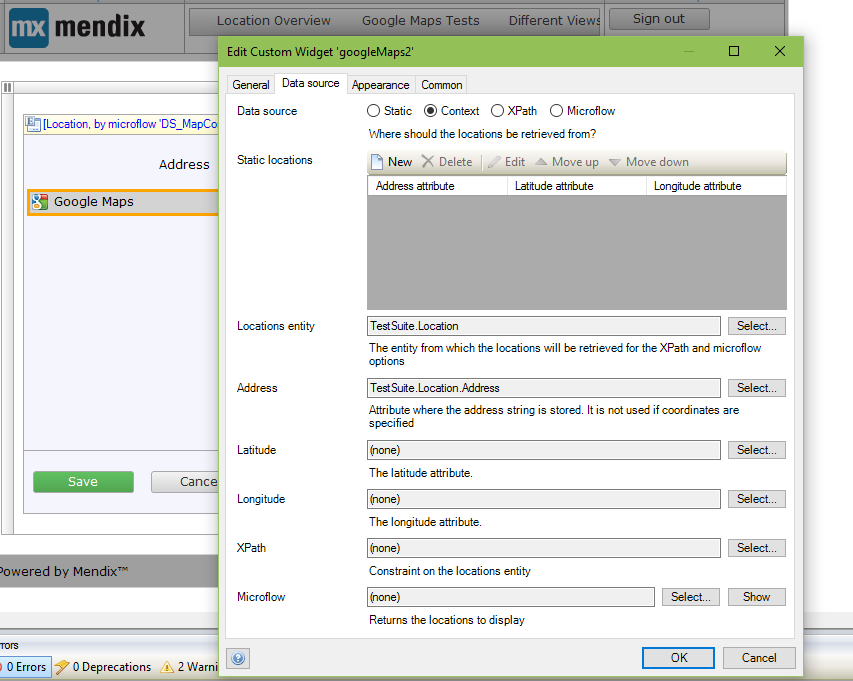Click the Microflow (none) field
This screenshot has width=853, height=681.
point(511,597)
